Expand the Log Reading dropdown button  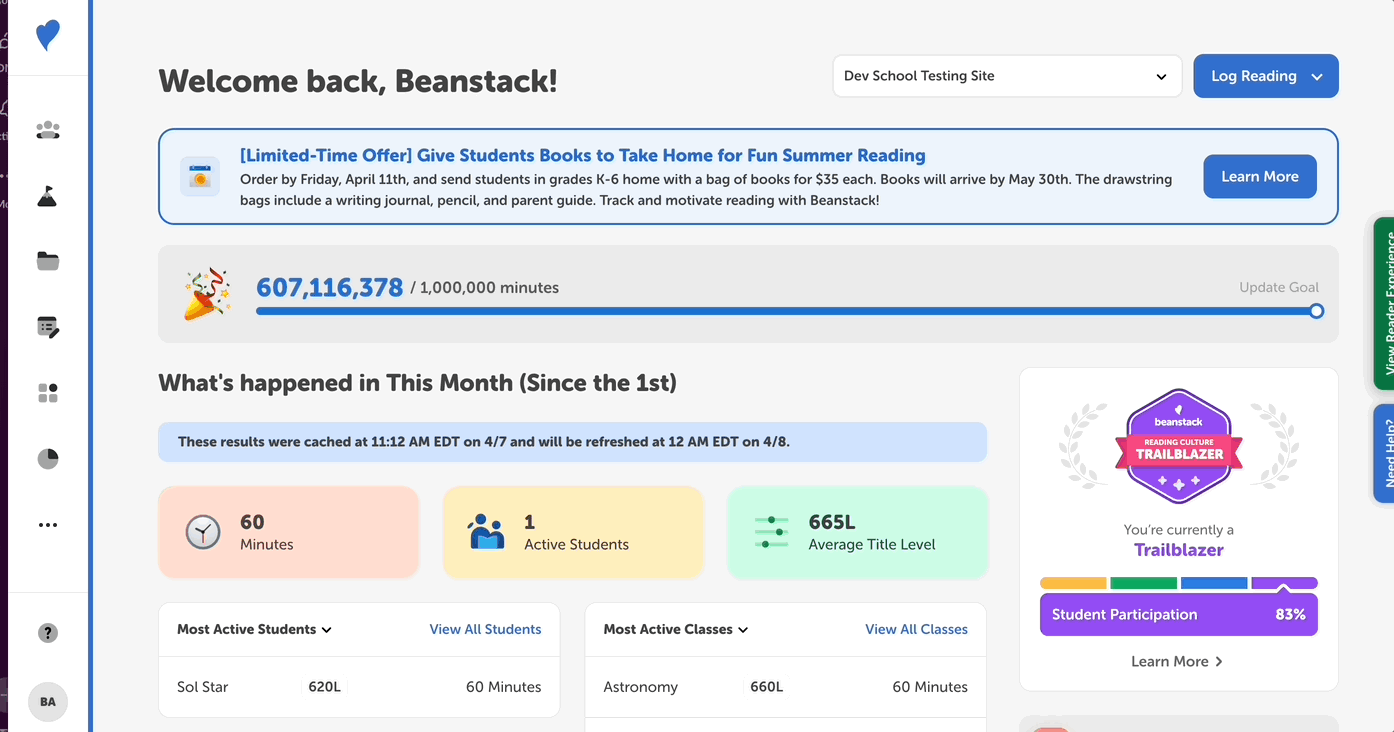point(1265,76)
